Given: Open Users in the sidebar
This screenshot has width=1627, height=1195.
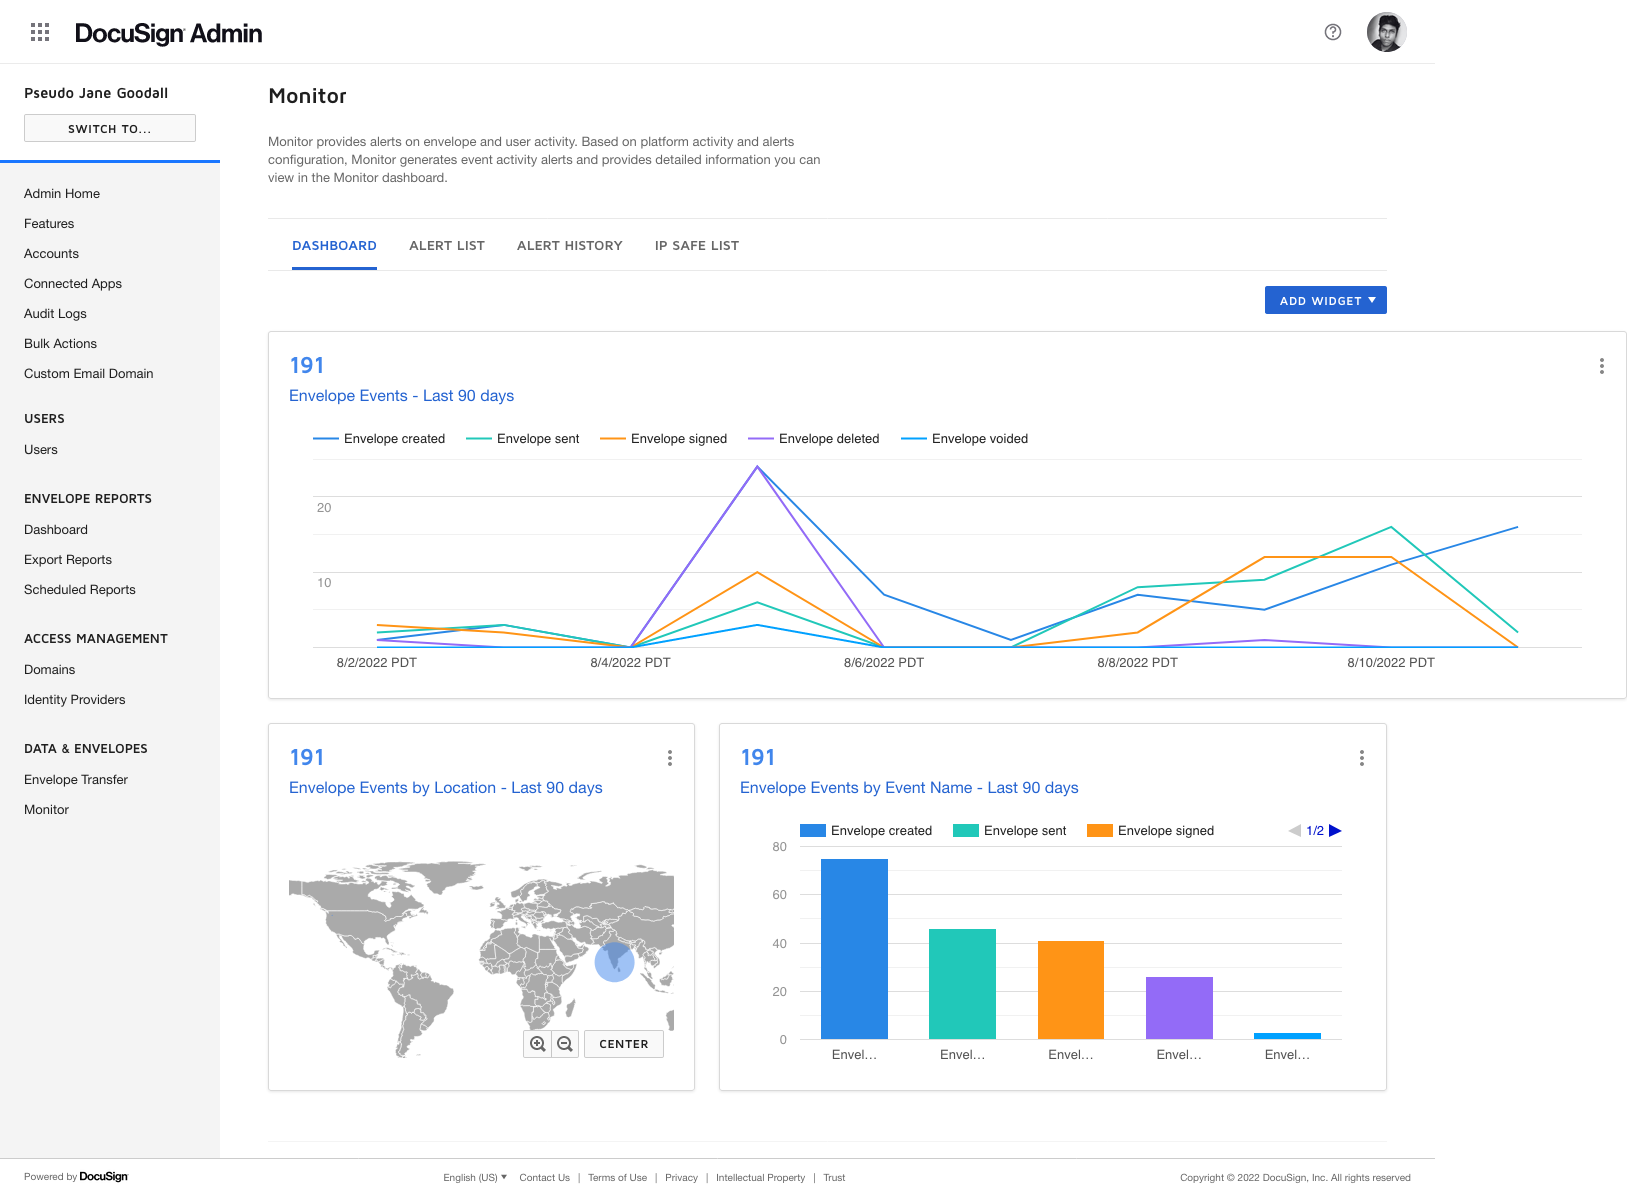Looking at the screenshot, I should pos(41,450).
